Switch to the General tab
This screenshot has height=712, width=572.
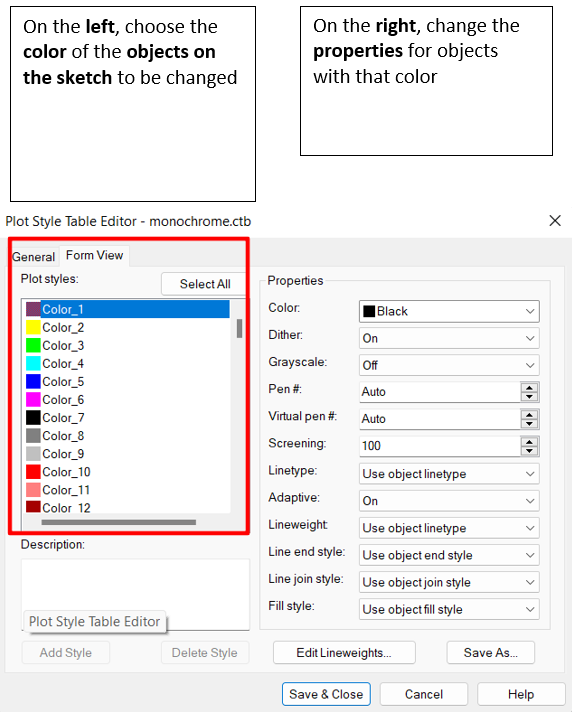(33, 257)
